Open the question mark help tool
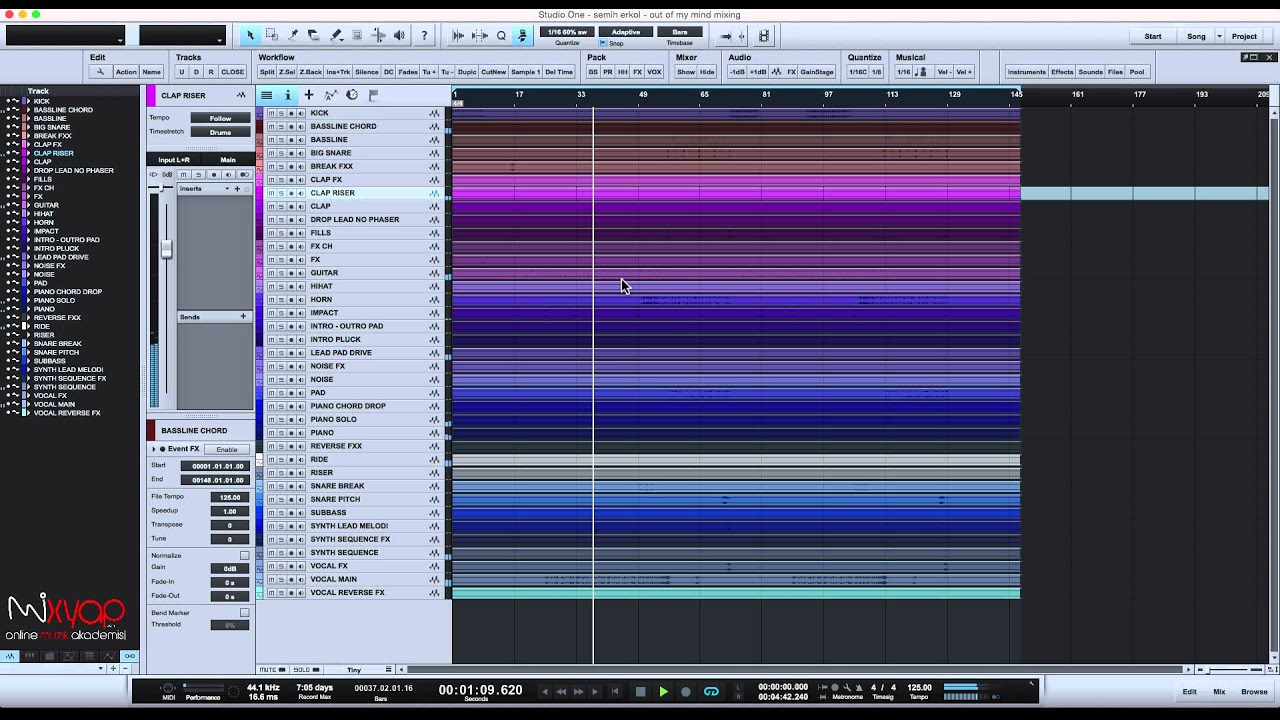Screen dimensions: 1280x720 424,36
